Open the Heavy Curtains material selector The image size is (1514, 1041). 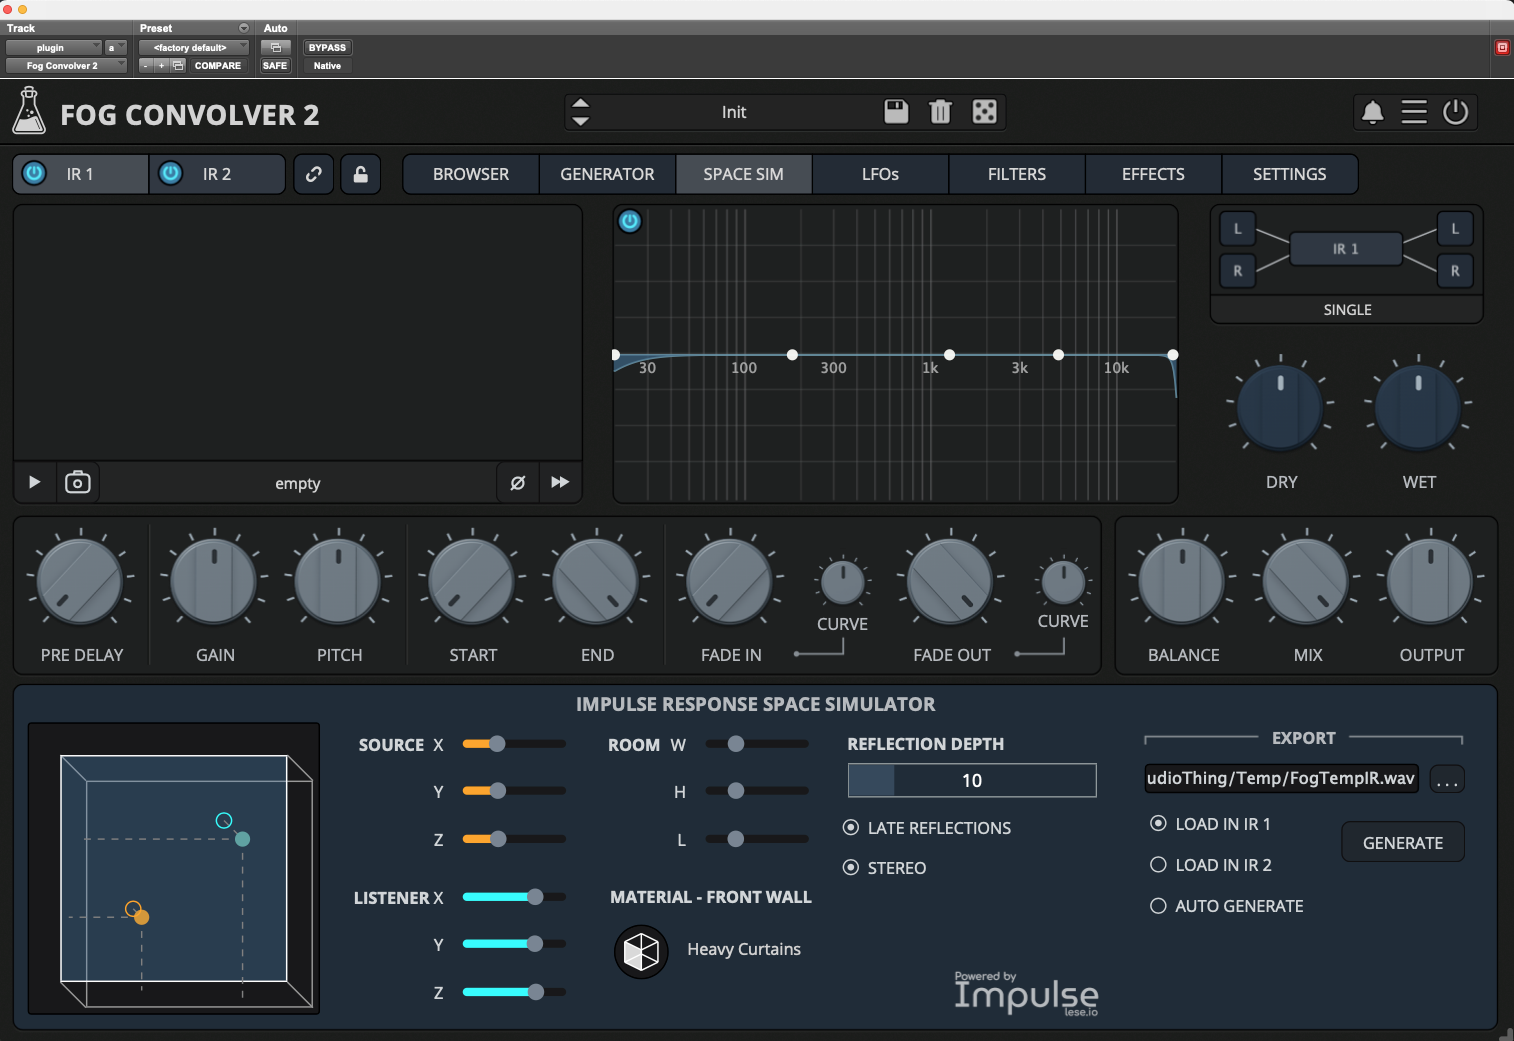pos(744,950)
